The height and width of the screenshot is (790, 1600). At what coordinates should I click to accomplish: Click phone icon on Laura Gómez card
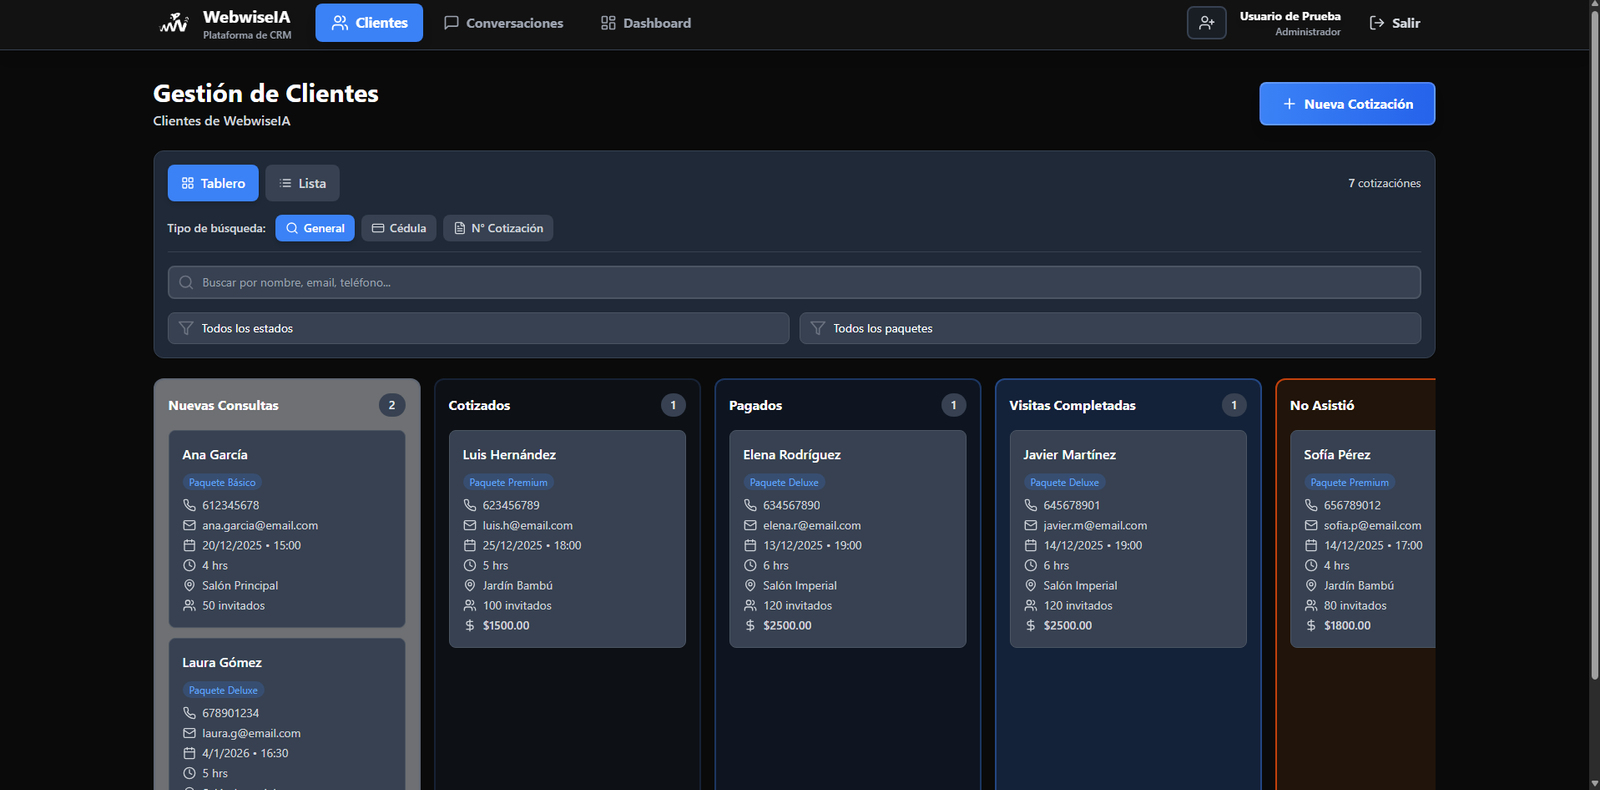pos(189,713)
